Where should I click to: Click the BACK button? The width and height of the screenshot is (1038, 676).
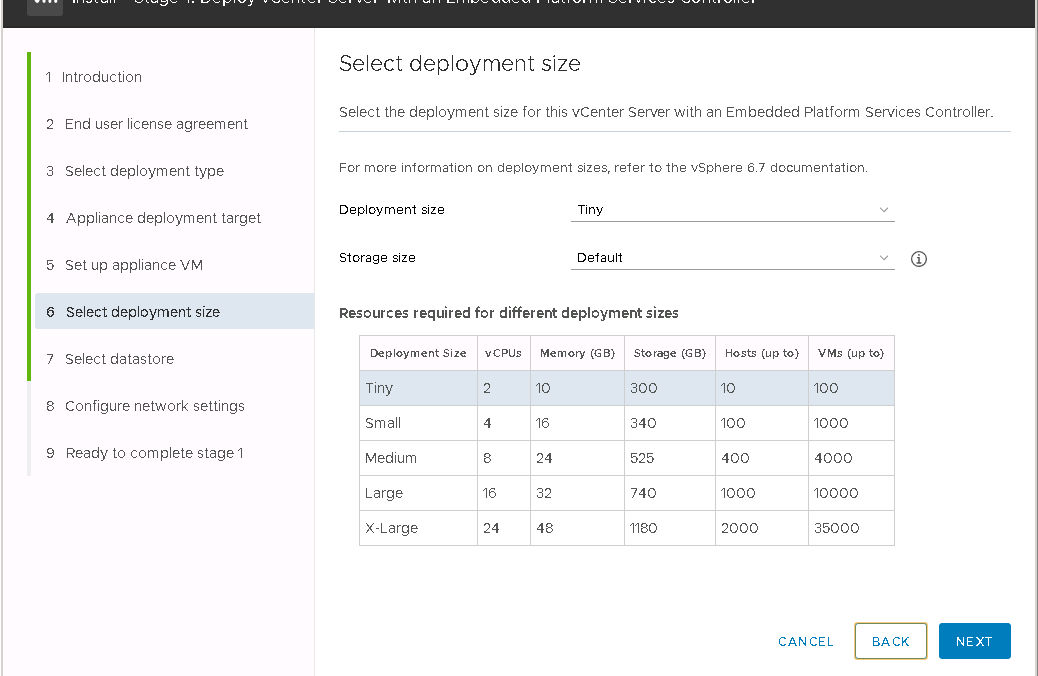[x=890, y=642]
